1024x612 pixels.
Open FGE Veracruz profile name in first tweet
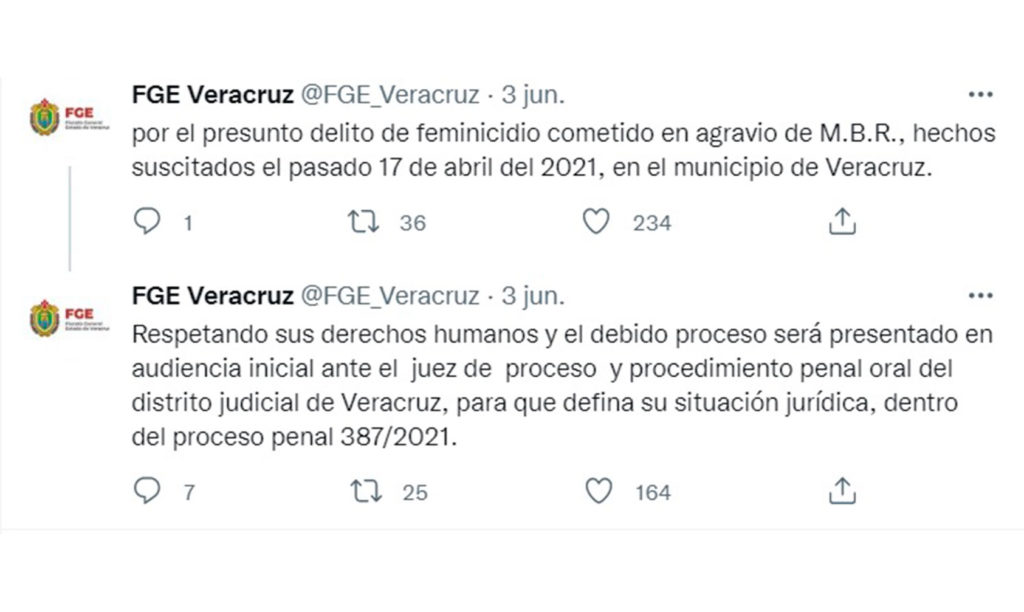point(212,95)
